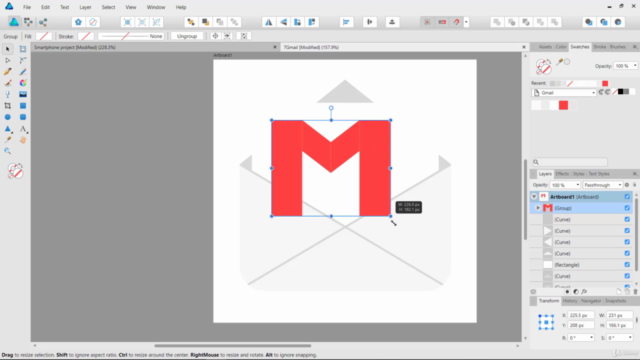Click the Ungroup button
640x360 pixels.
click(187, 36)
